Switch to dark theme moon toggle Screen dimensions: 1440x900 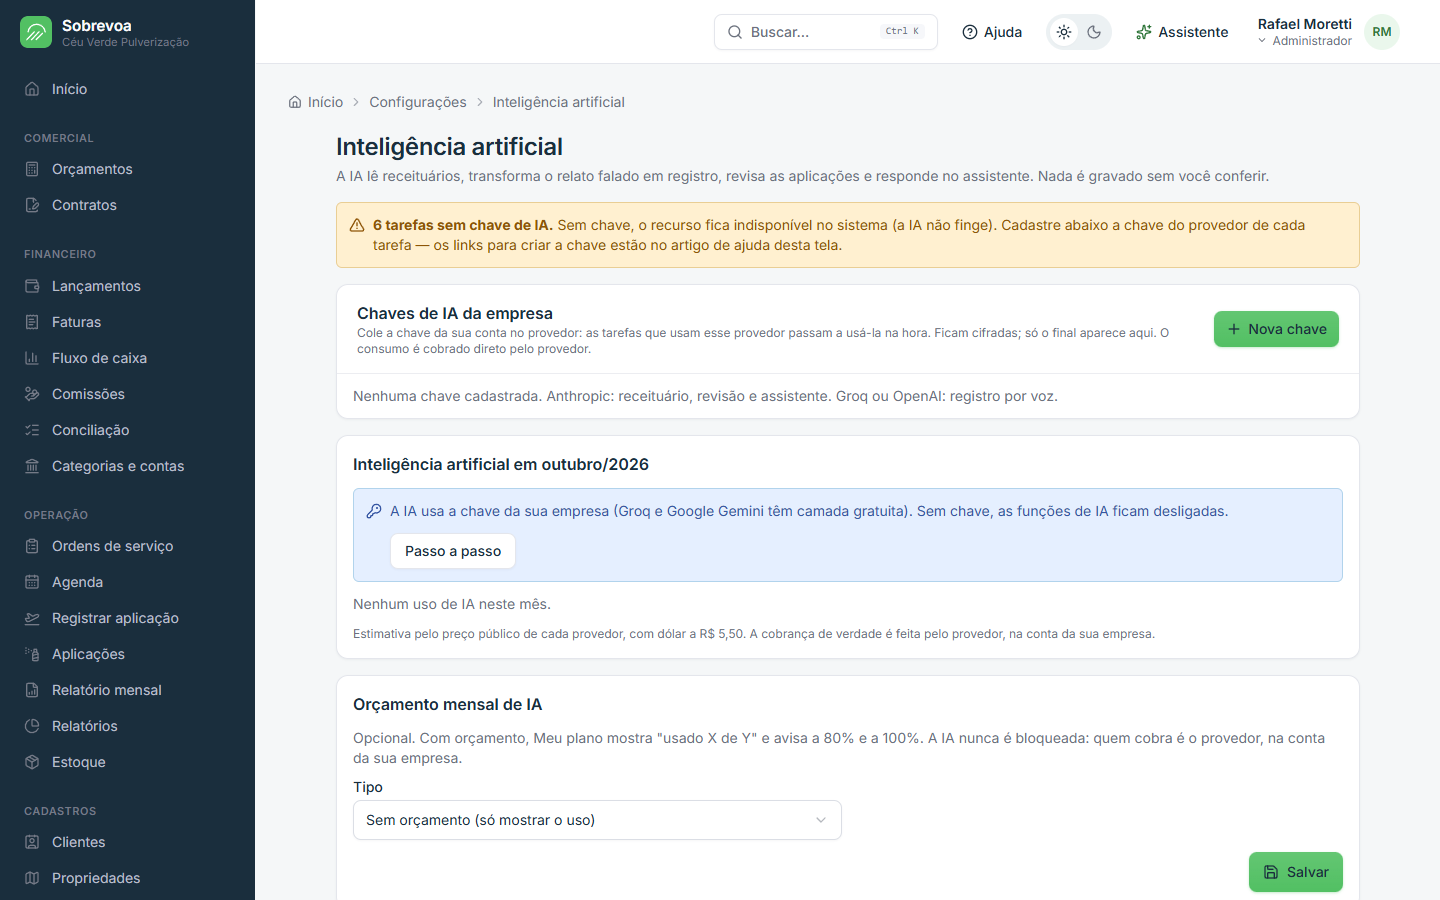click(x=1094, y=32)
